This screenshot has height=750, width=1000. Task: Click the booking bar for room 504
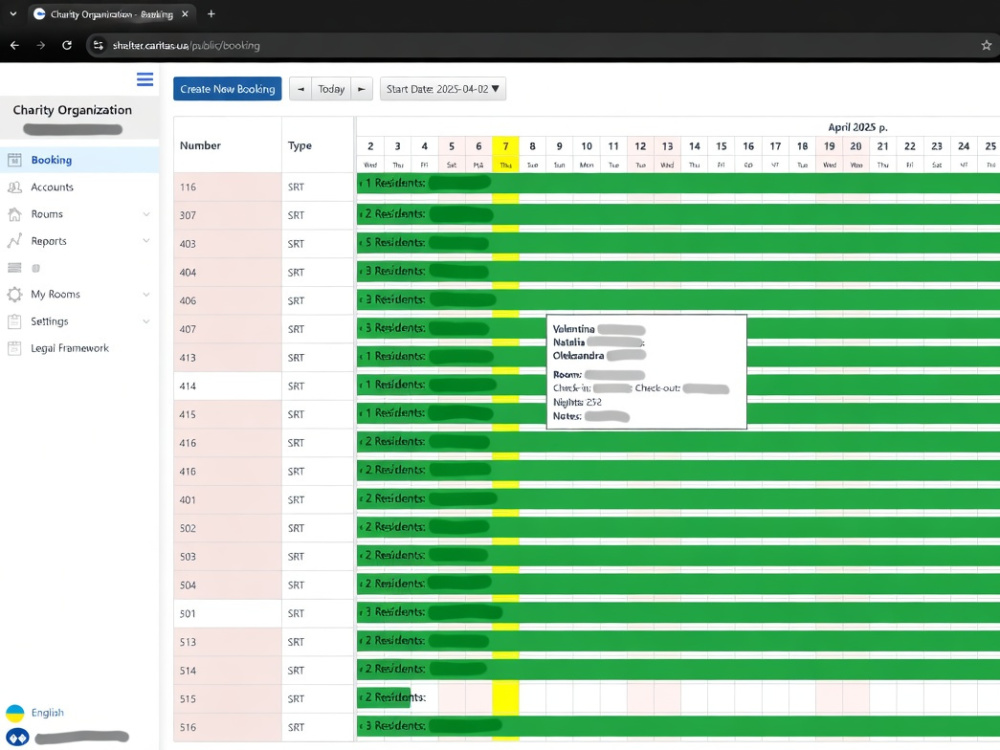click(678, 584)
